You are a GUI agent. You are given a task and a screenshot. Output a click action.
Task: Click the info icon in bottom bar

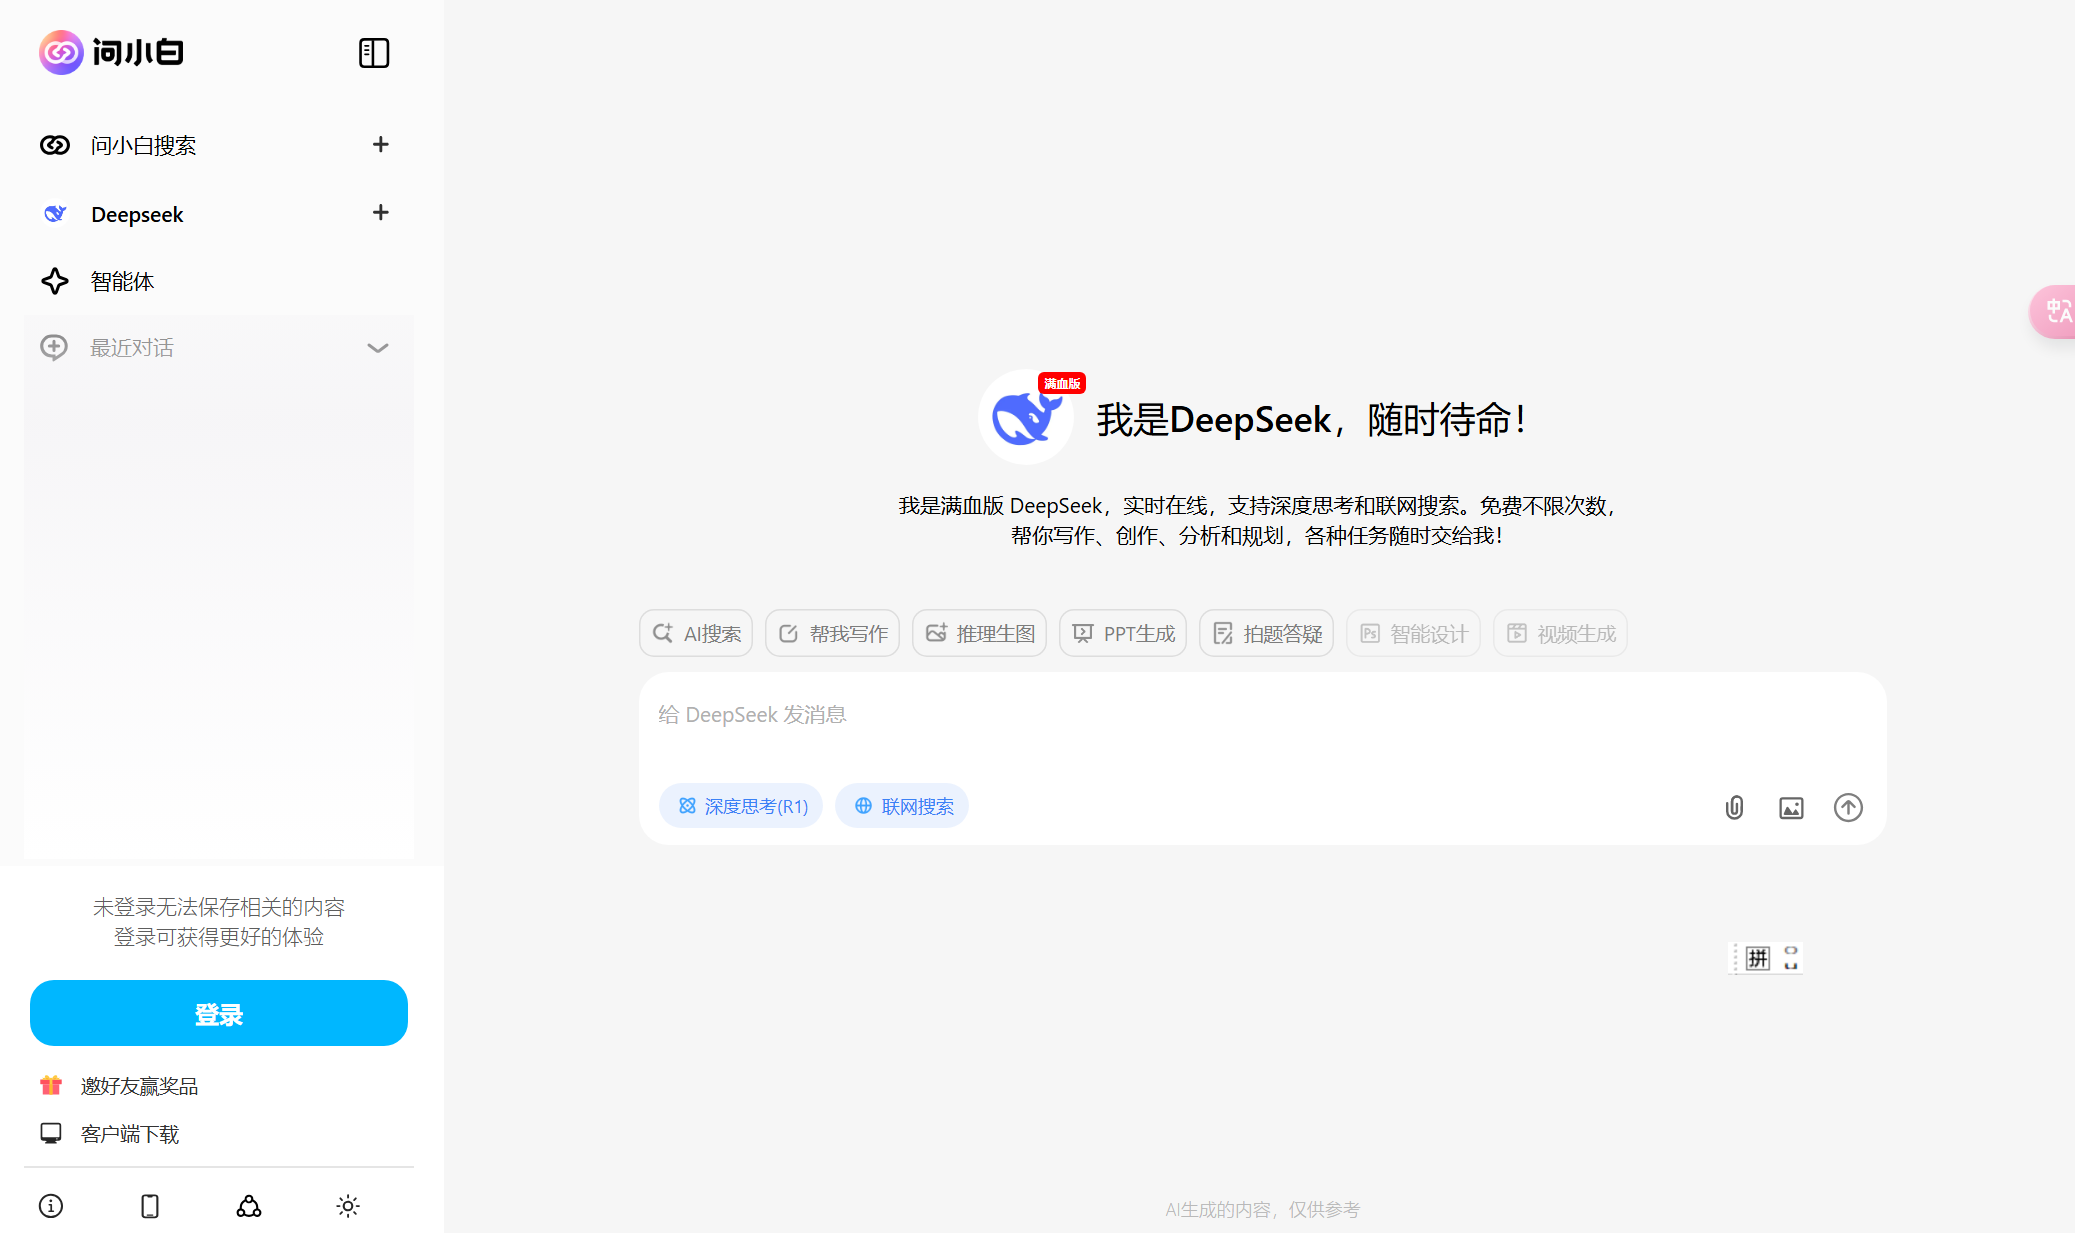51,1206
